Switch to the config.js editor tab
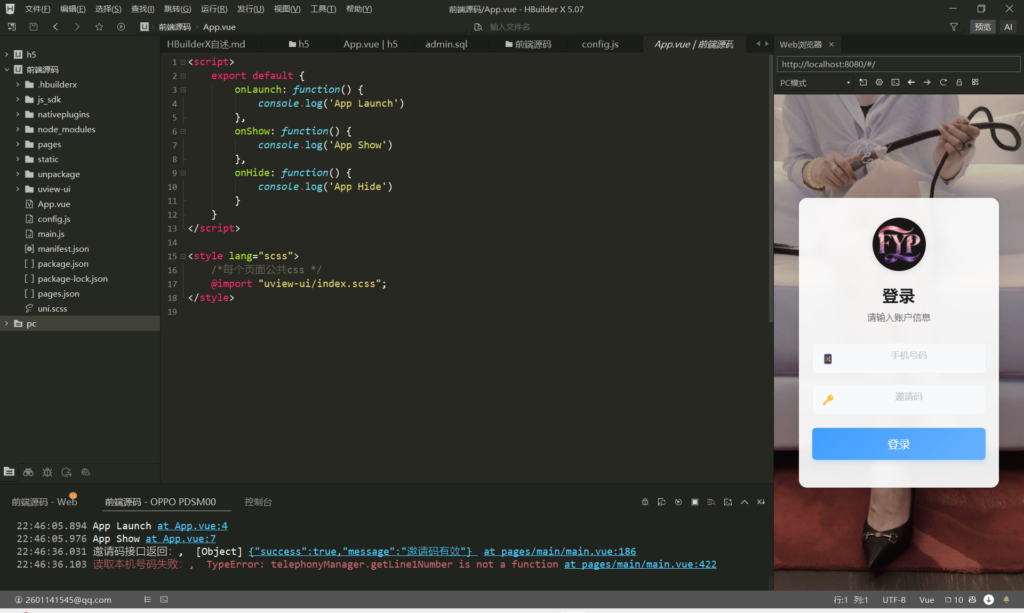 [x=600, y=44]
